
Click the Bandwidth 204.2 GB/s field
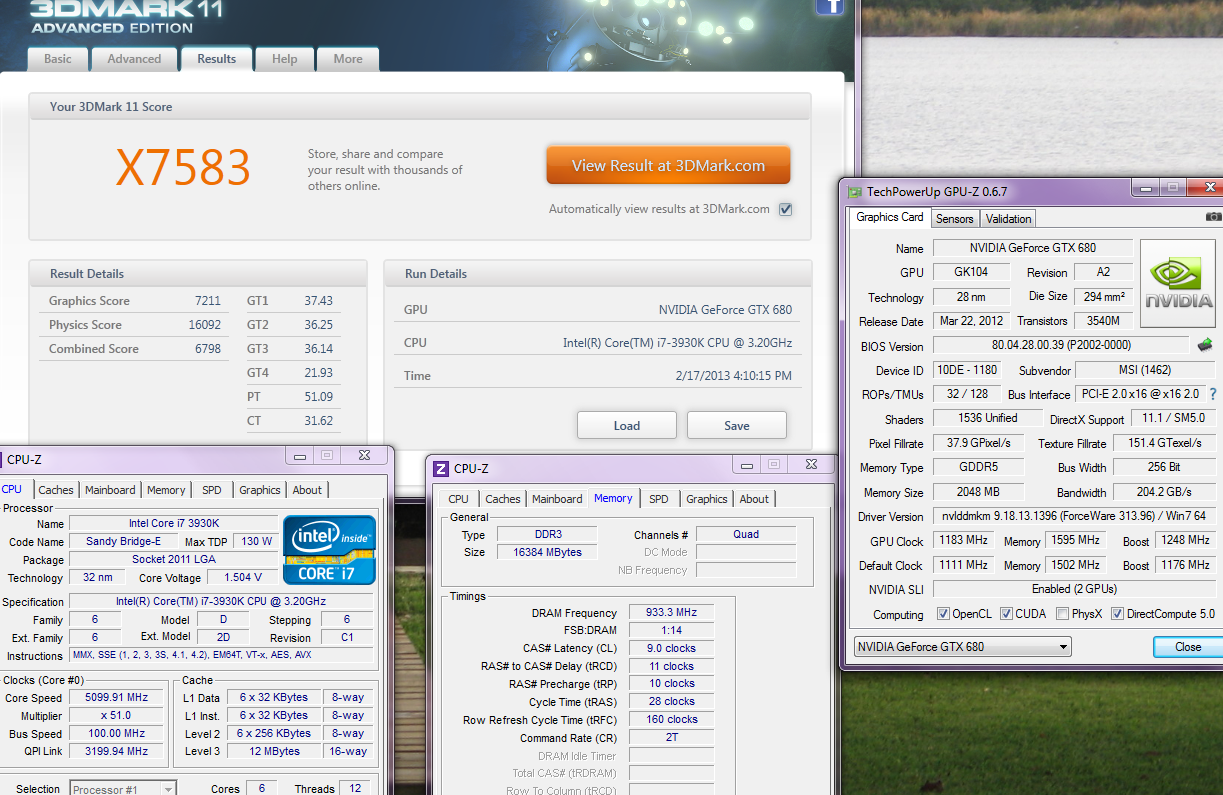[1164, 492]
